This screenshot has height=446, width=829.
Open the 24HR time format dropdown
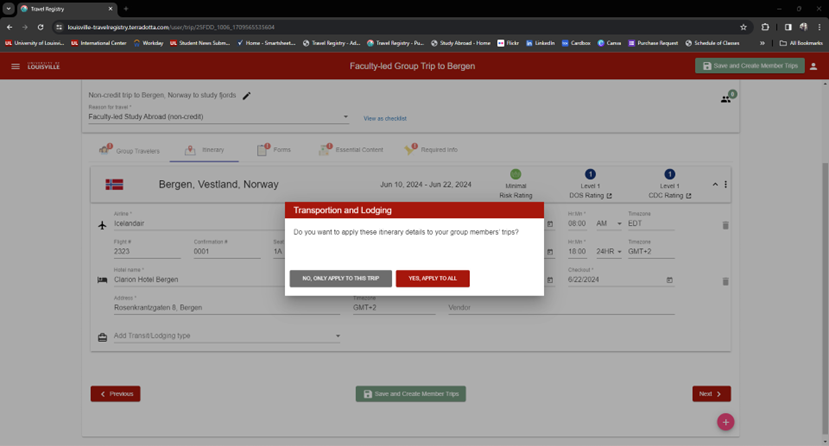609,252
